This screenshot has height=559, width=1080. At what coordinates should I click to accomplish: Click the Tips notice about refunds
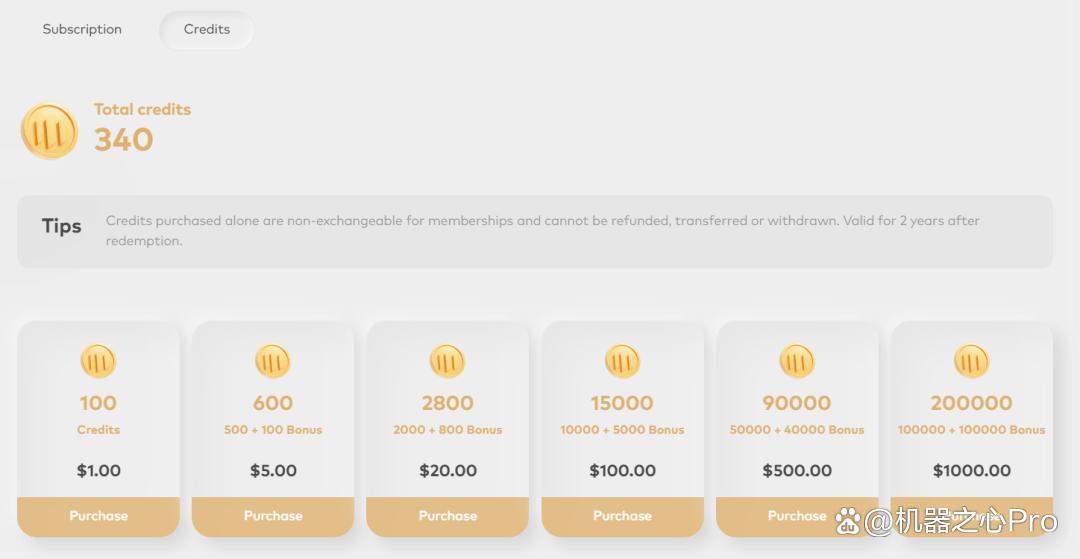pos(535,231)
